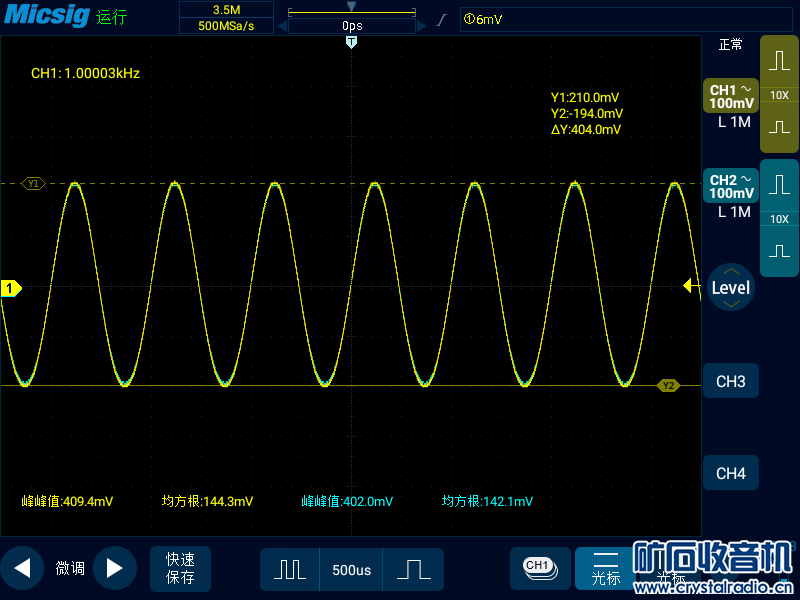This screenshot has width=800, height=600.
Task: Select the Y1 cursor marker
Action: (34, 184)
